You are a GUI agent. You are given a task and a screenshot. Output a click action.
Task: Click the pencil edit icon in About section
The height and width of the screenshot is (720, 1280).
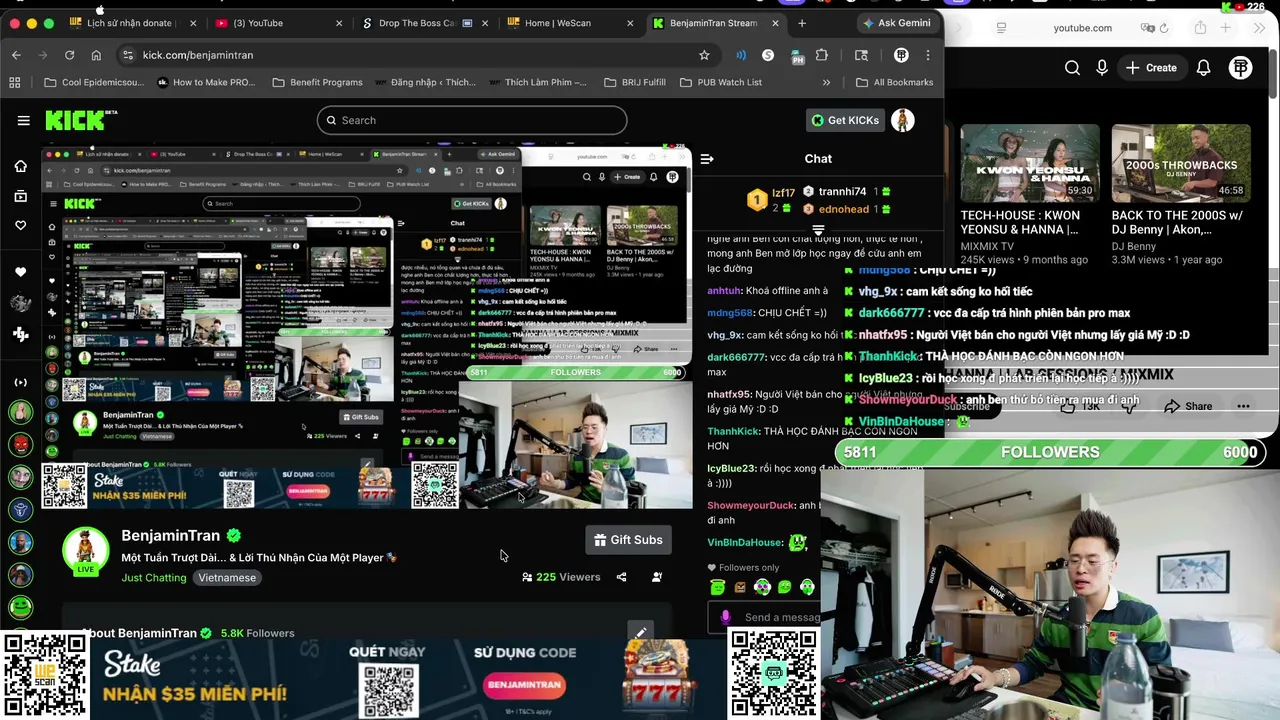tap(639, 632)
